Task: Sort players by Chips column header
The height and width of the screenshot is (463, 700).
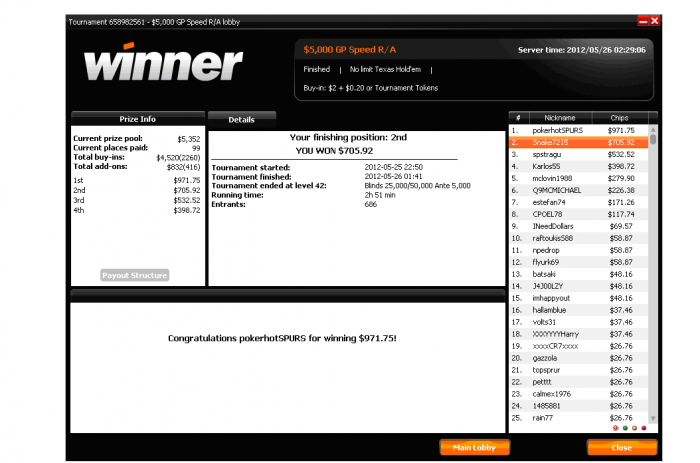Action: [620, 118]
